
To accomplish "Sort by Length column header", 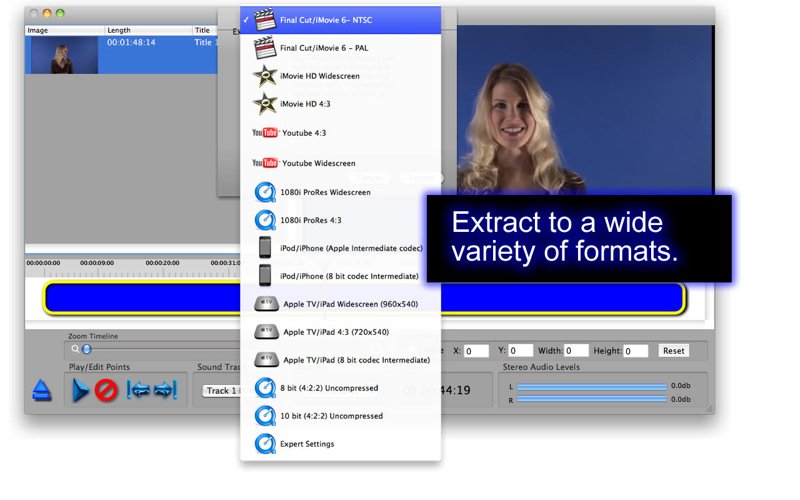I will point(148,30).
